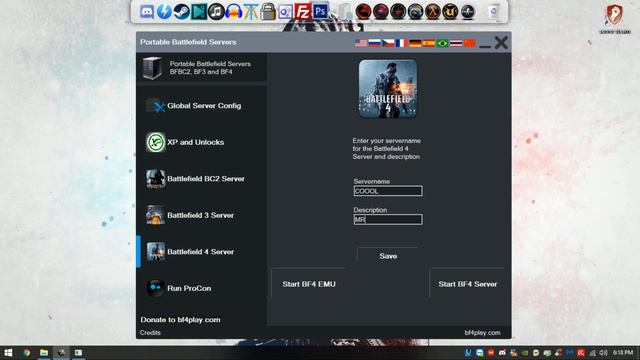Switch language with the German flag
The width and height of the screenshot is (640, 360).
coord(415,43)
